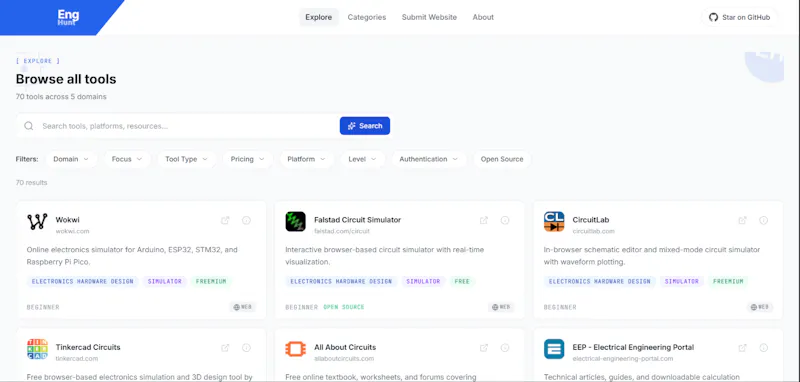Open Falstad Circuit Simulator title link
This screenshot has height=382, width=800.
358,220
